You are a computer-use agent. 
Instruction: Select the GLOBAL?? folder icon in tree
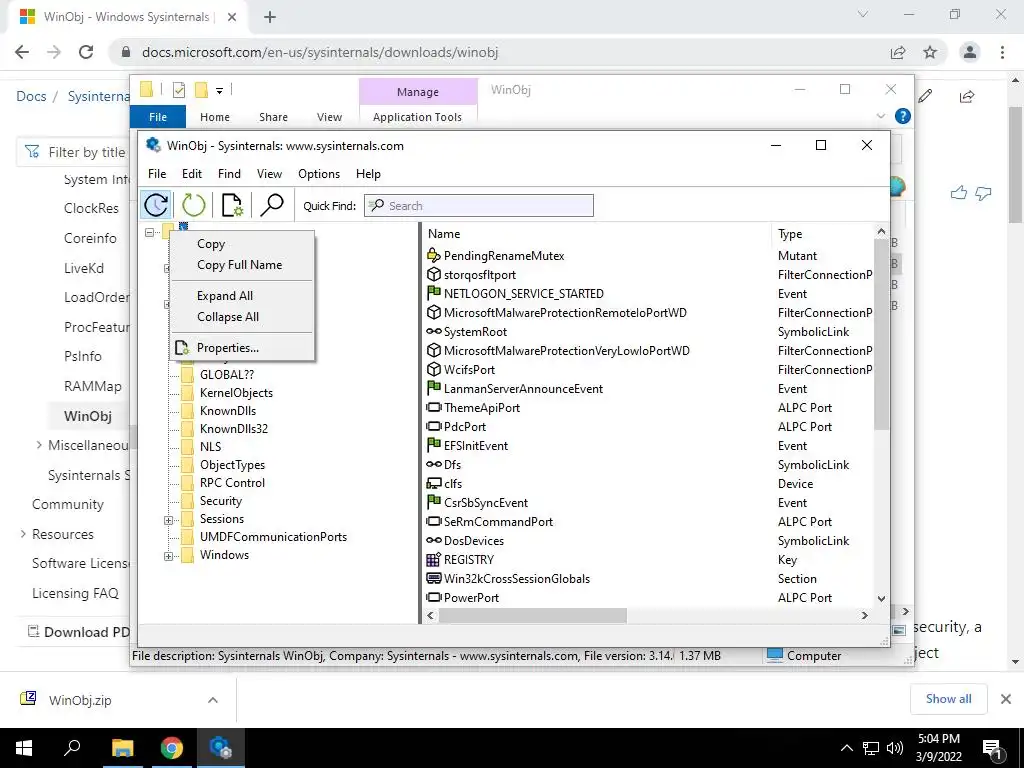tap(187, 375)
